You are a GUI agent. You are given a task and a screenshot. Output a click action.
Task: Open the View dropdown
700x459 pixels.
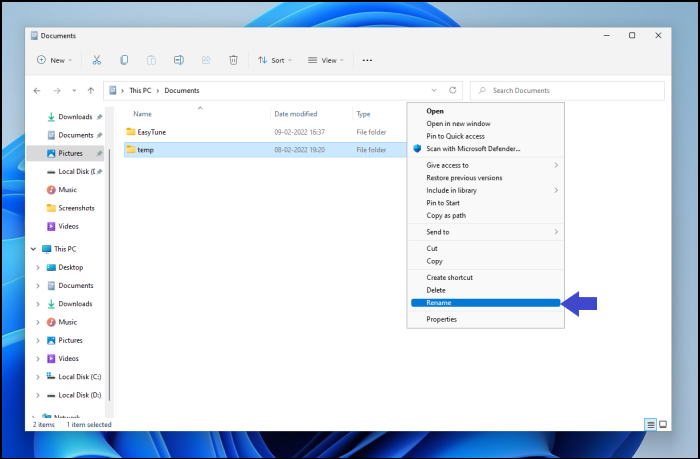(x=325, y=60)
